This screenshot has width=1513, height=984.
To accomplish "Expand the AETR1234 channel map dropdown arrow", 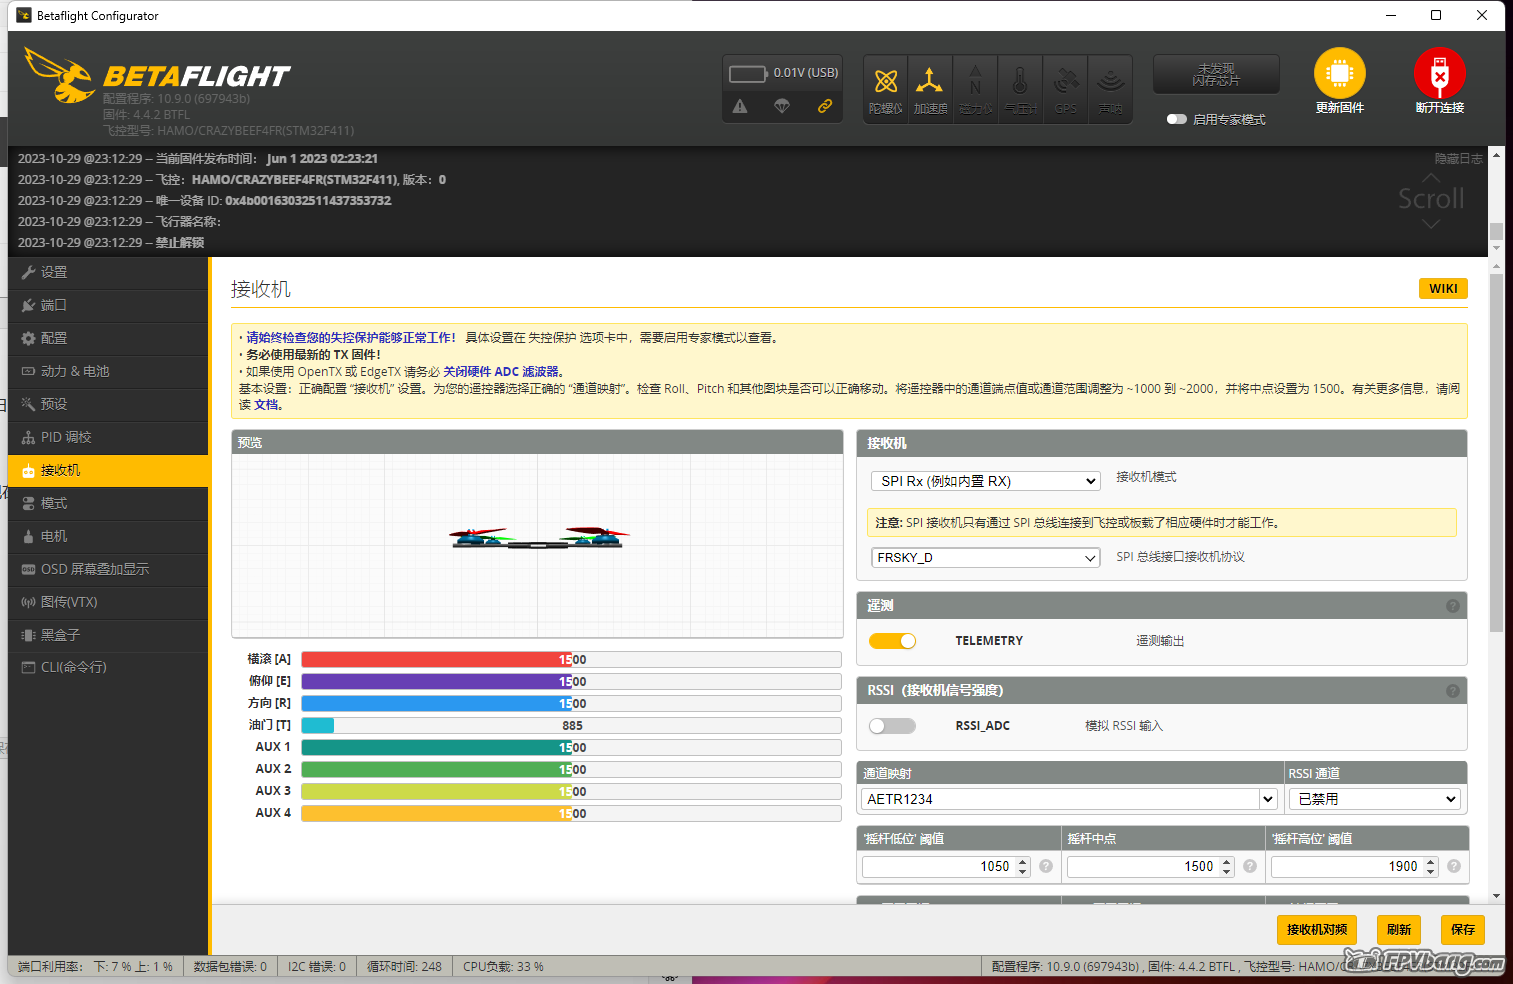I will click(1268, 799).
